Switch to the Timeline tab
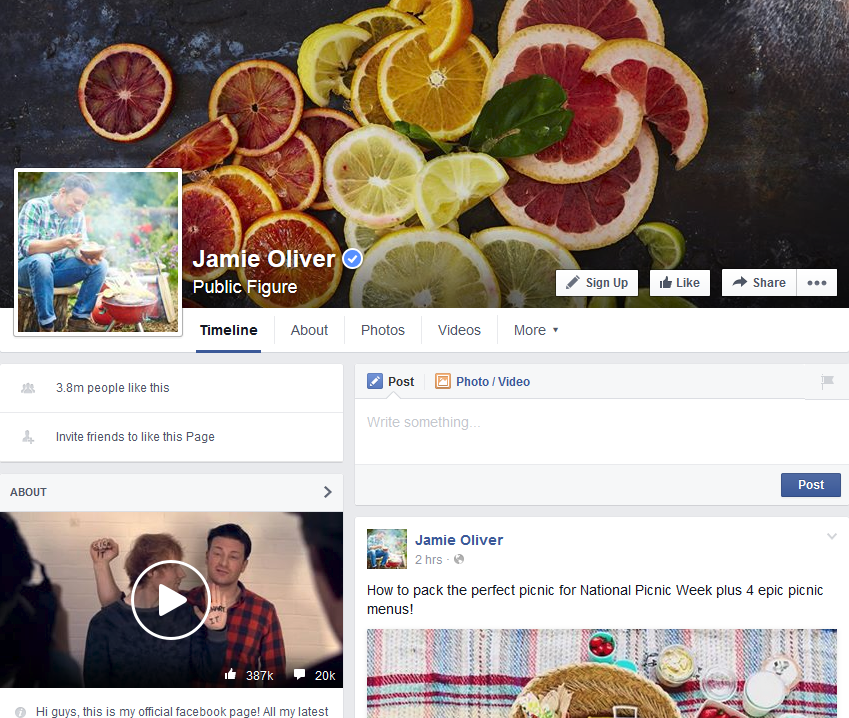This screenshot has height=718, width=849. click(x=228, y=330)
